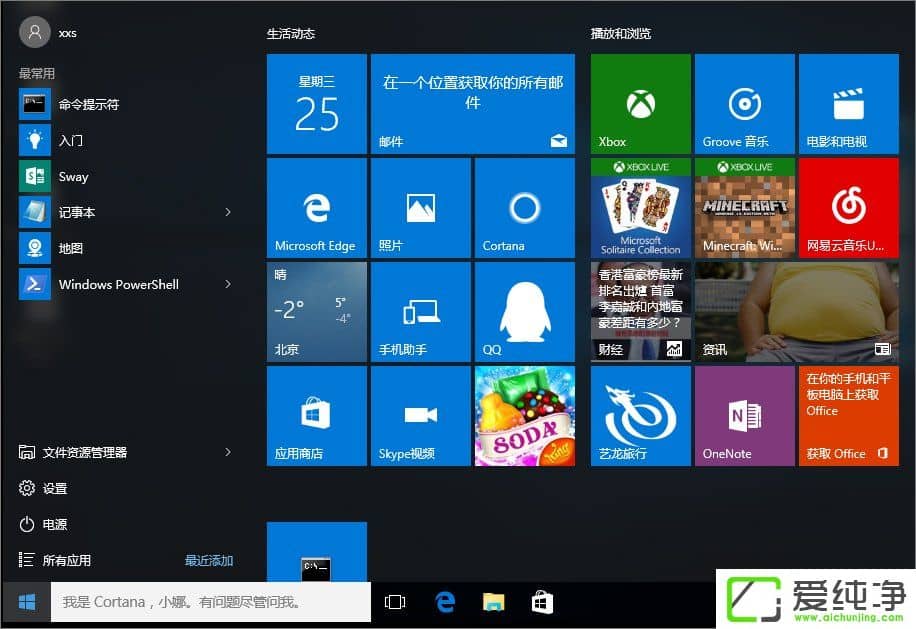The image size is (916, 629).
Task: Launch QQ from its penguin tile
Action: (x=524, y=311)
